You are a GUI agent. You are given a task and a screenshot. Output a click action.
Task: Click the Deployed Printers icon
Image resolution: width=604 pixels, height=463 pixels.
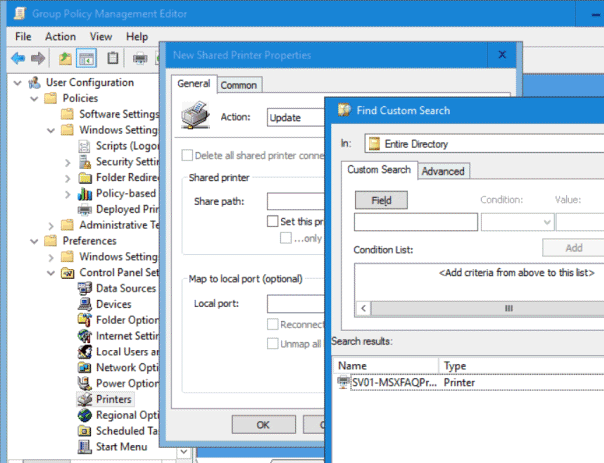(84, 209)
